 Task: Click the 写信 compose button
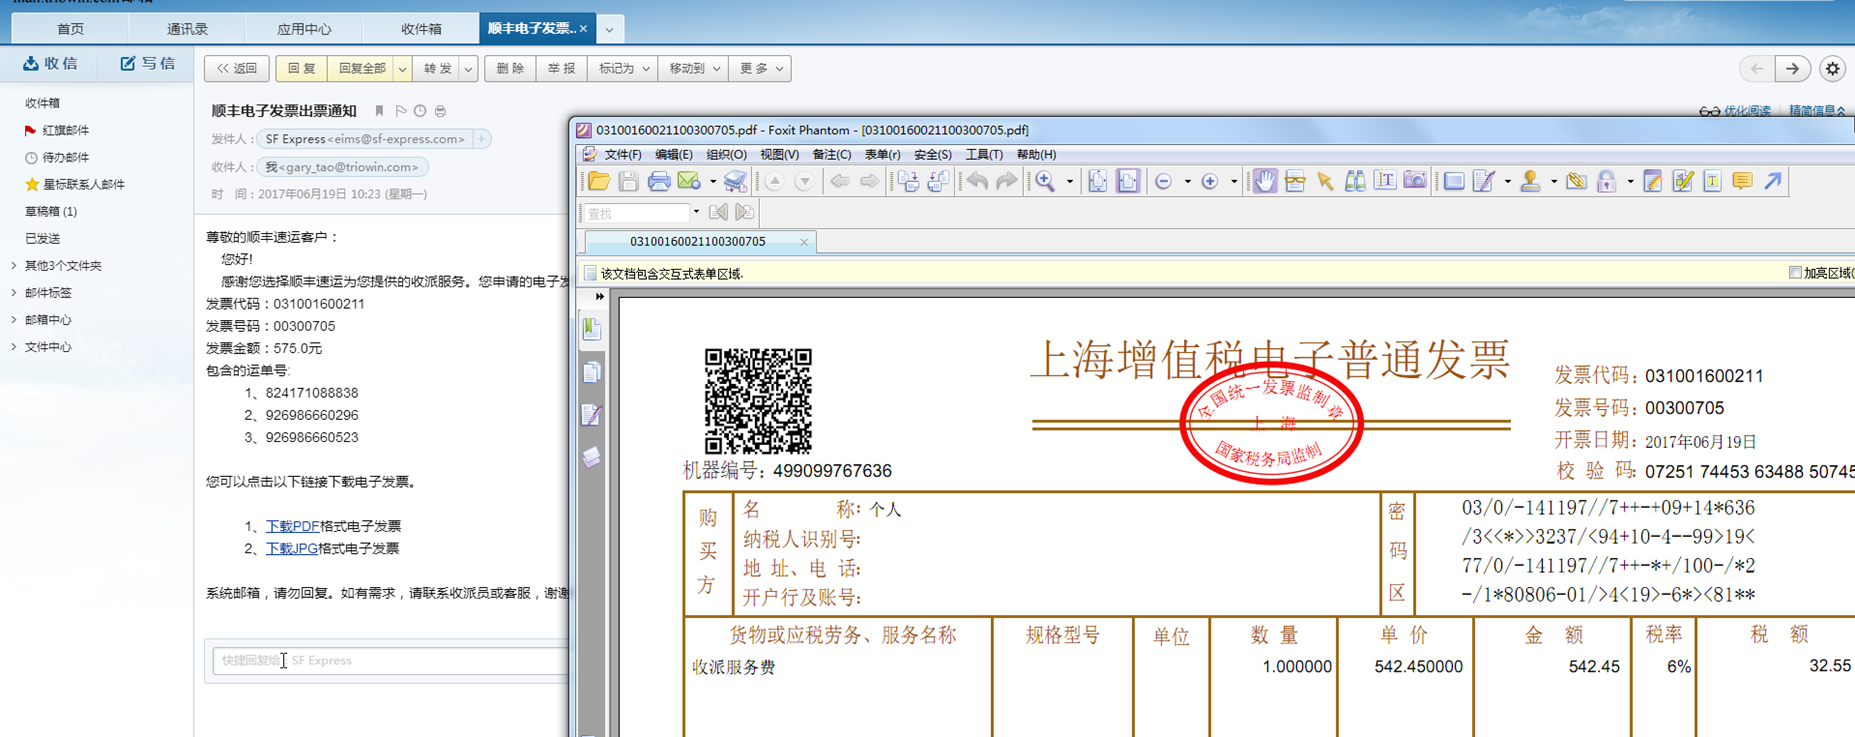point(147,64)
